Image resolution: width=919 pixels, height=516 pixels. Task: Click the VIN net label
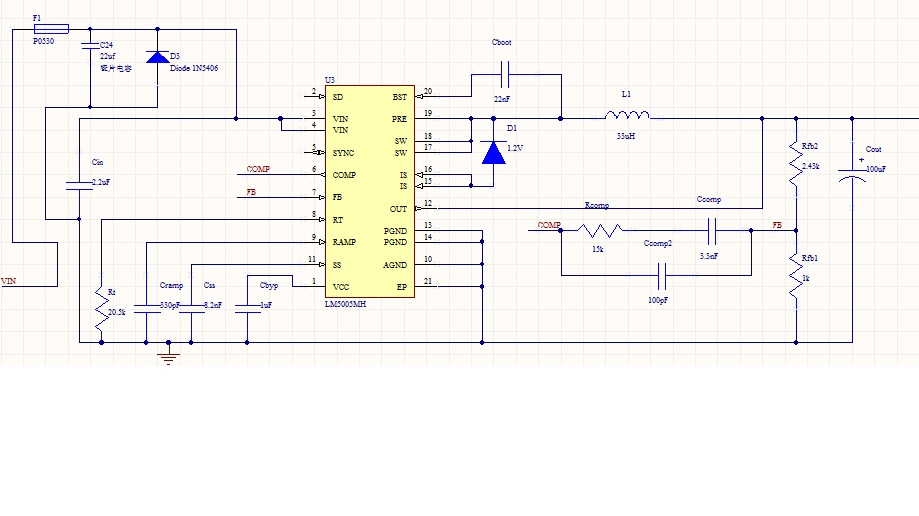click(9, 281)
